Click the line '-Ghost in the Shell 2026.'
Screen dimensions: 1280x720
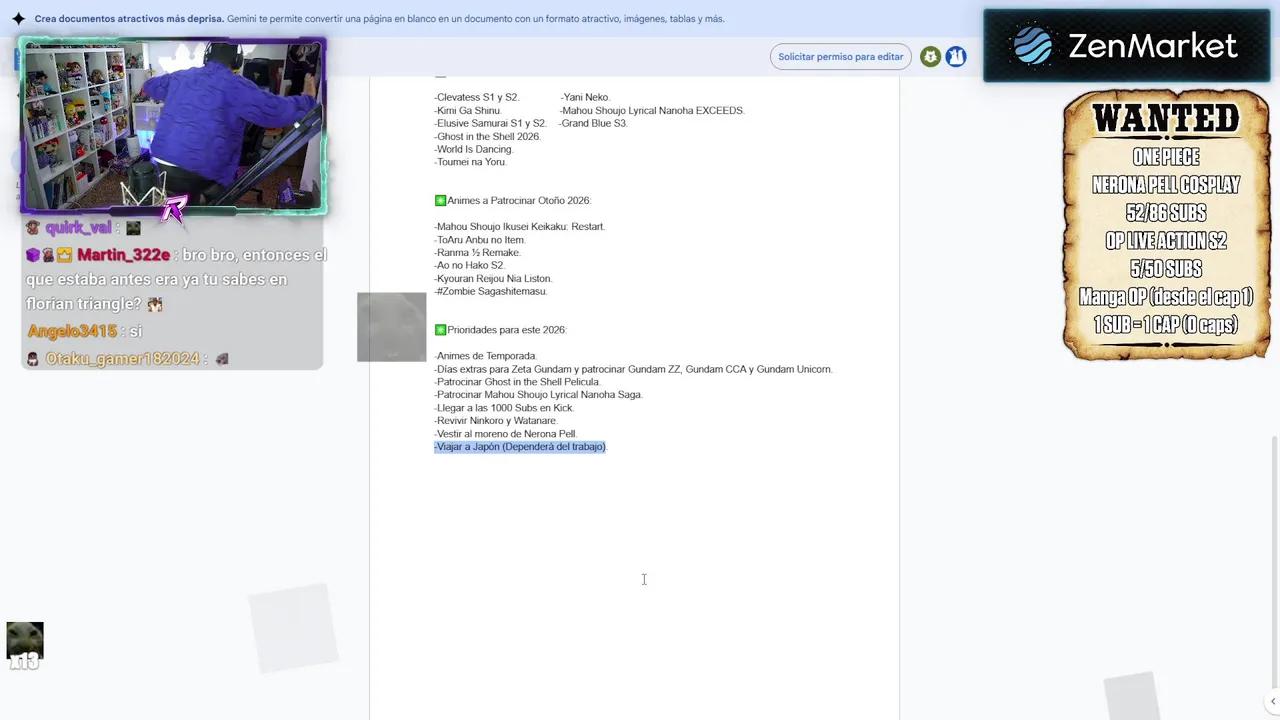pyautogui.click(x=488, y=137)
